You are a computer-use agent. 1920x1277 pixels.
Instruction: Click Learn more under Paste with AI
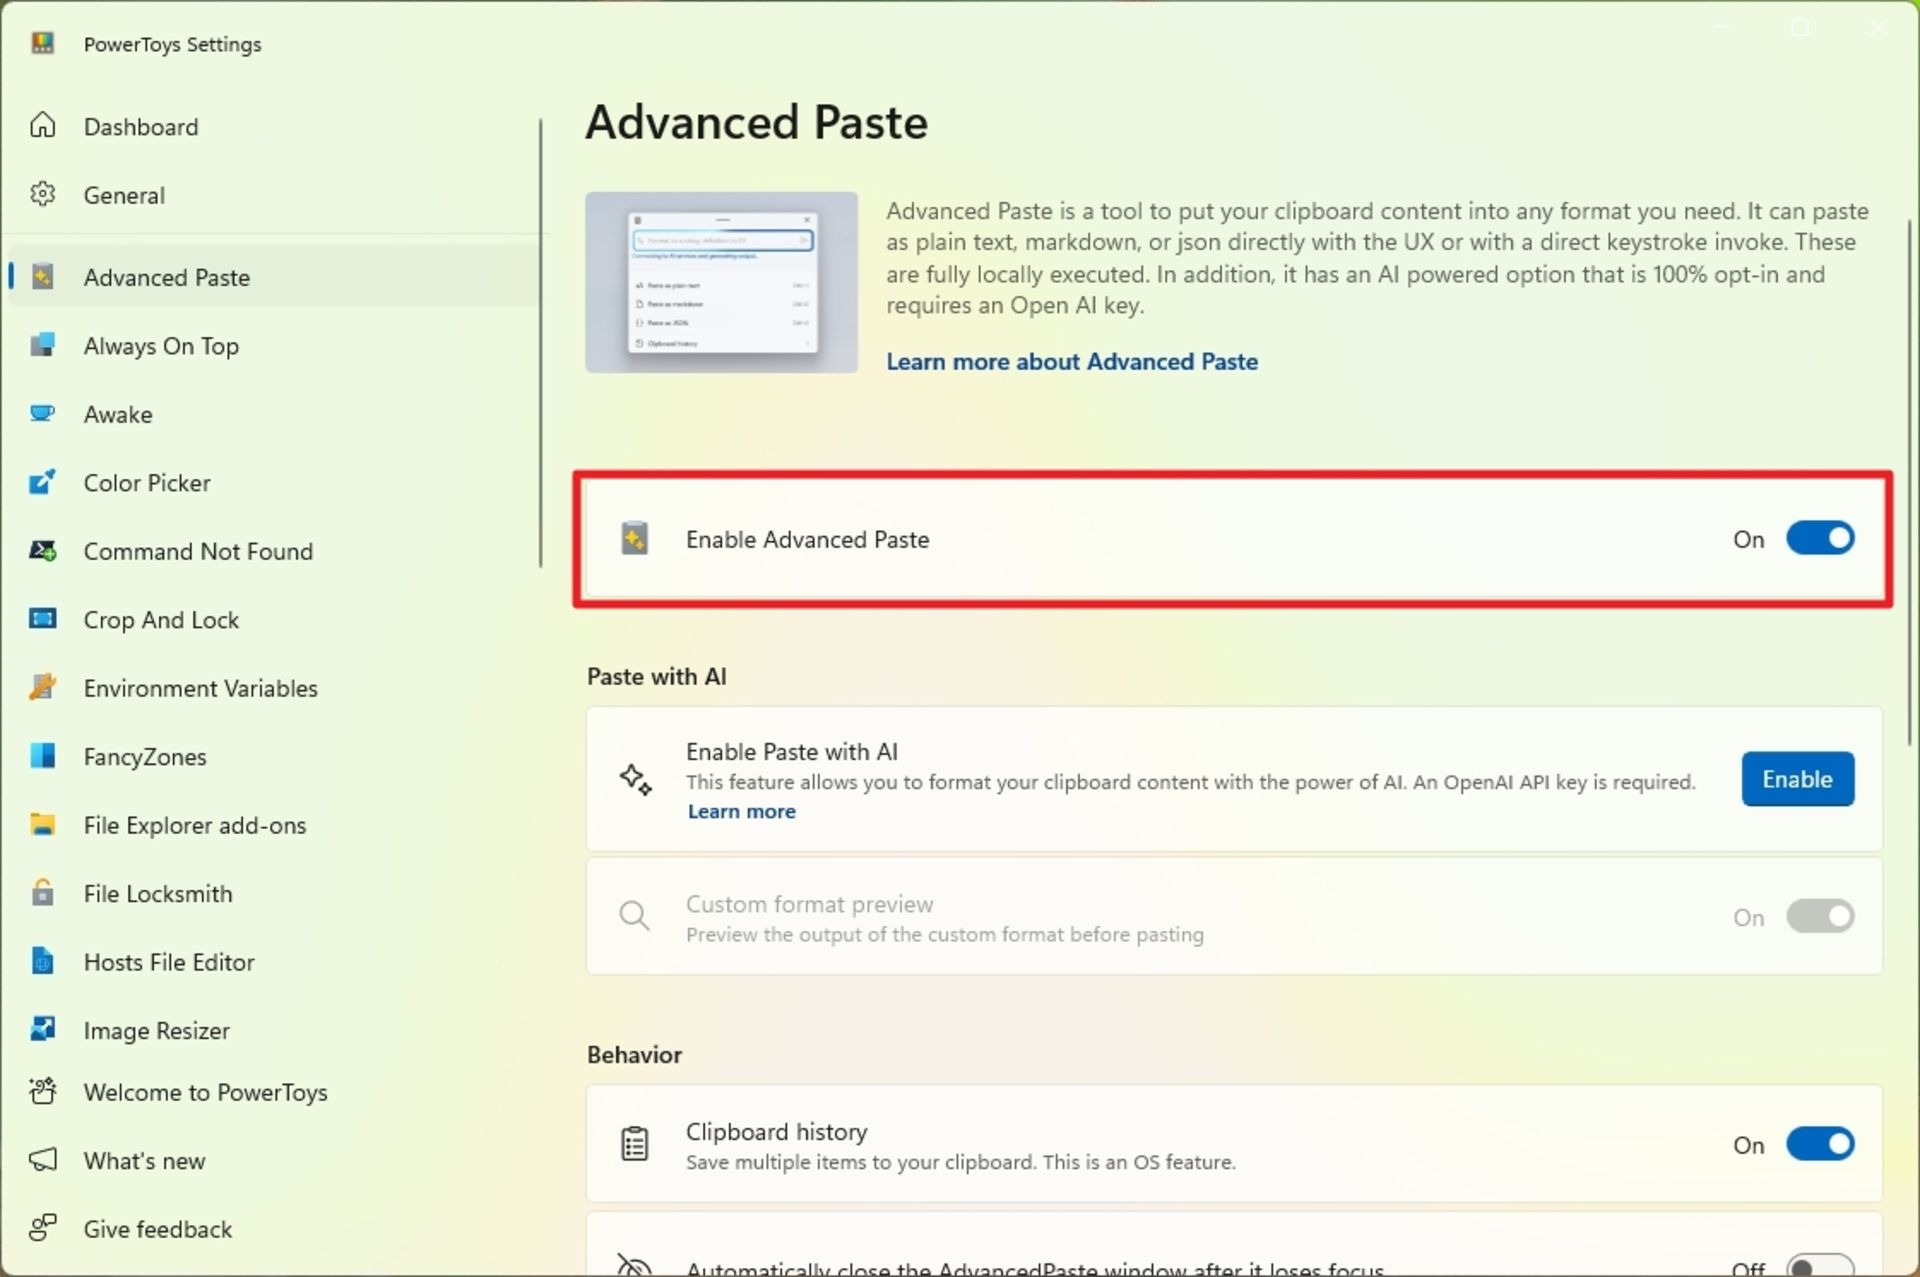click(x=741, y=811)
